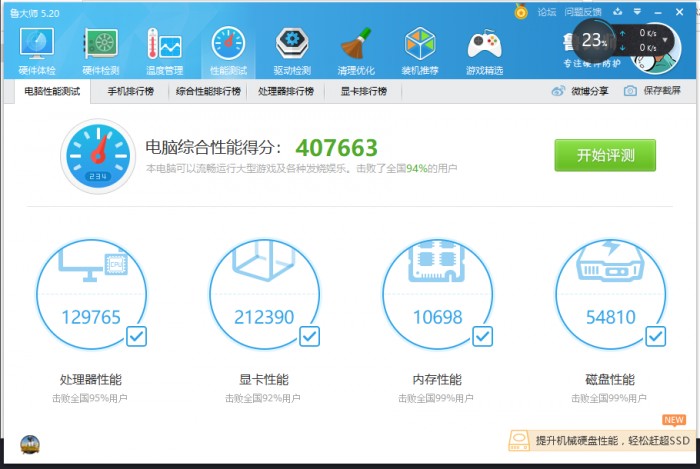Click the 微博分享 link

pos(590,91)
